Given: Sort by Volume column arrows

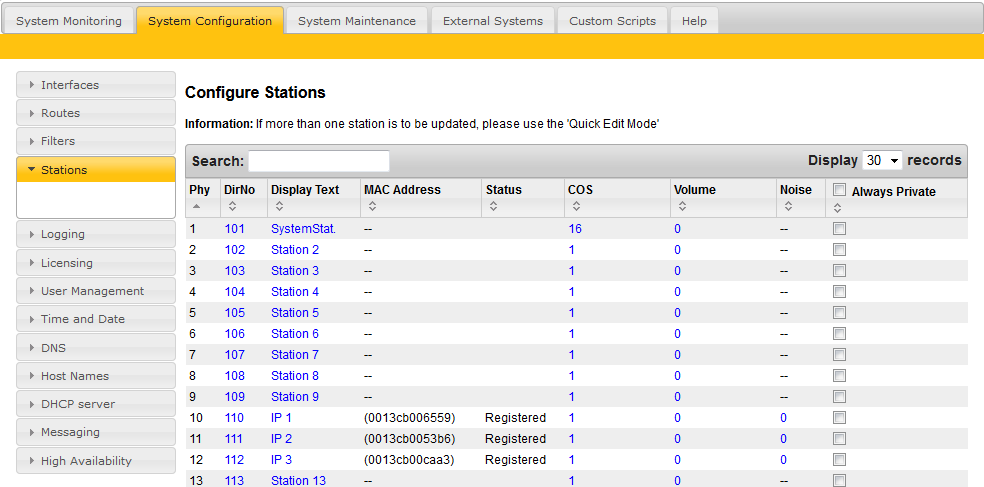Looking at the screenshot, I should tap(681, 206).
